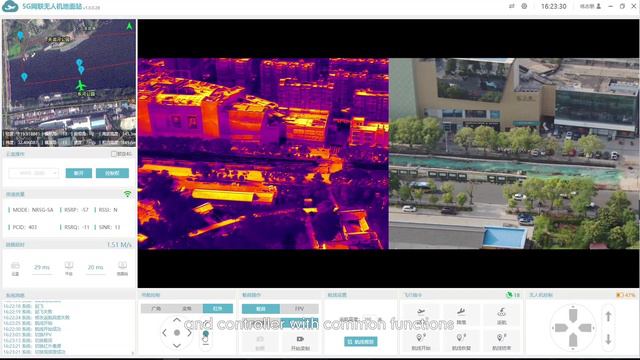Click the 16:23:30 clock in title bar

pos(554,6)
